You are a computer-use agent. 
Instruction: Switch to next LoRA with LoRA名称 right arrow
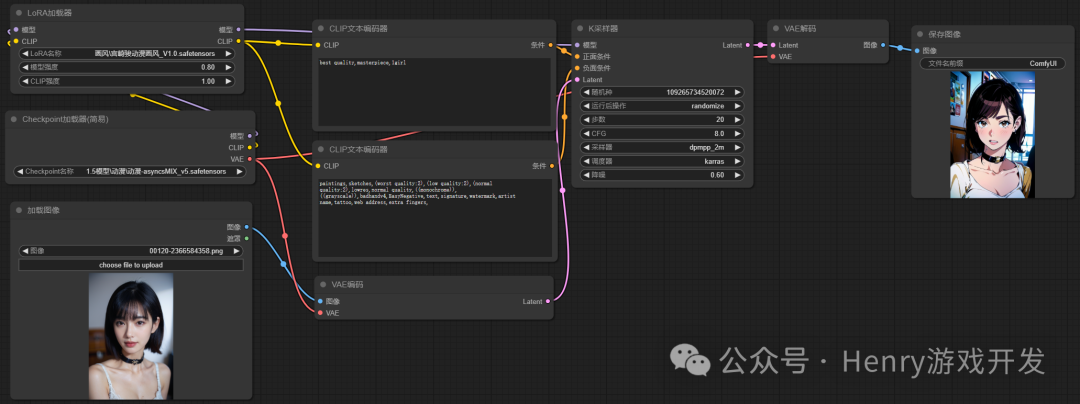[x=227, y=54]
